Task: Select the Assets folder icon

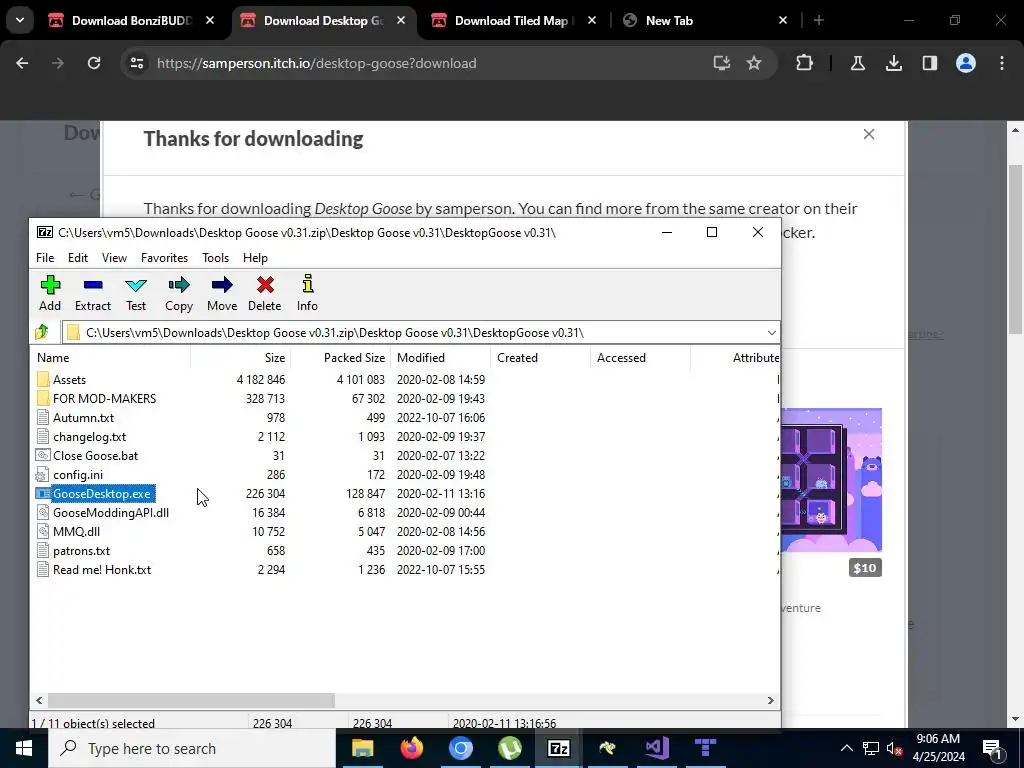Action: [43, 379]
